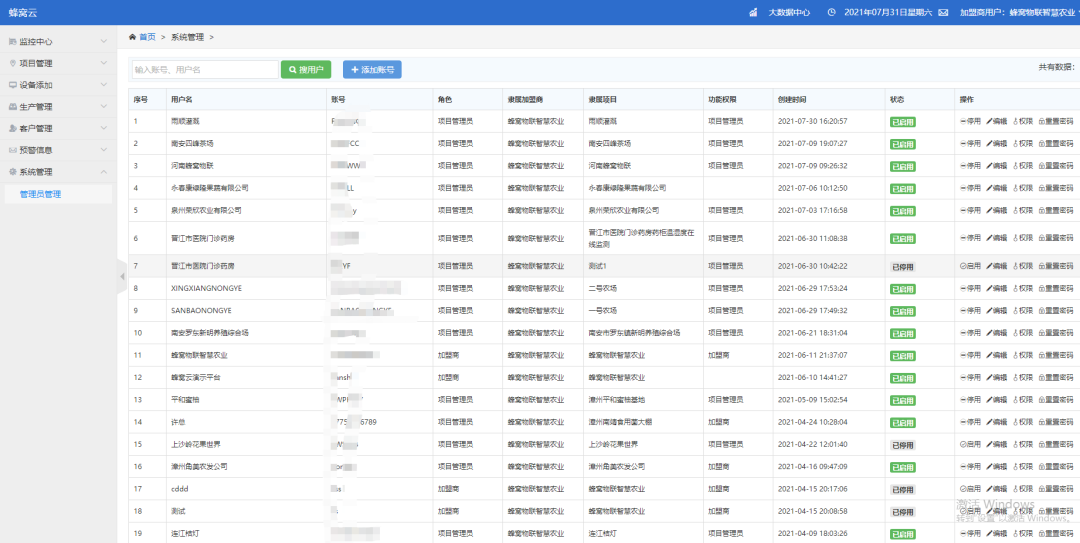Screen dimensions: 1080x543
Task: Disable the account in row 12 via 停用
Action: click(970, 378)
